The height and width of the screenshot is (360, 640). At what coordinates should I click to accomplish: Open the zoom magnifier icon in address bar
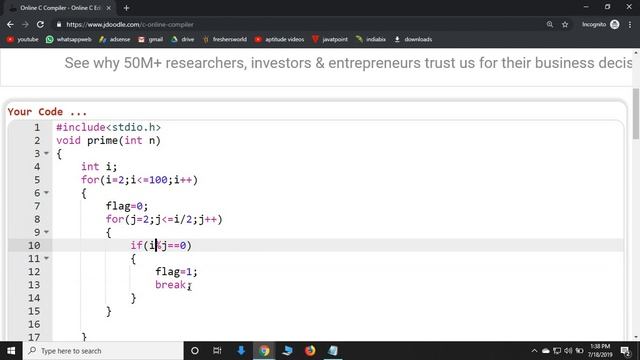point(550,24)
